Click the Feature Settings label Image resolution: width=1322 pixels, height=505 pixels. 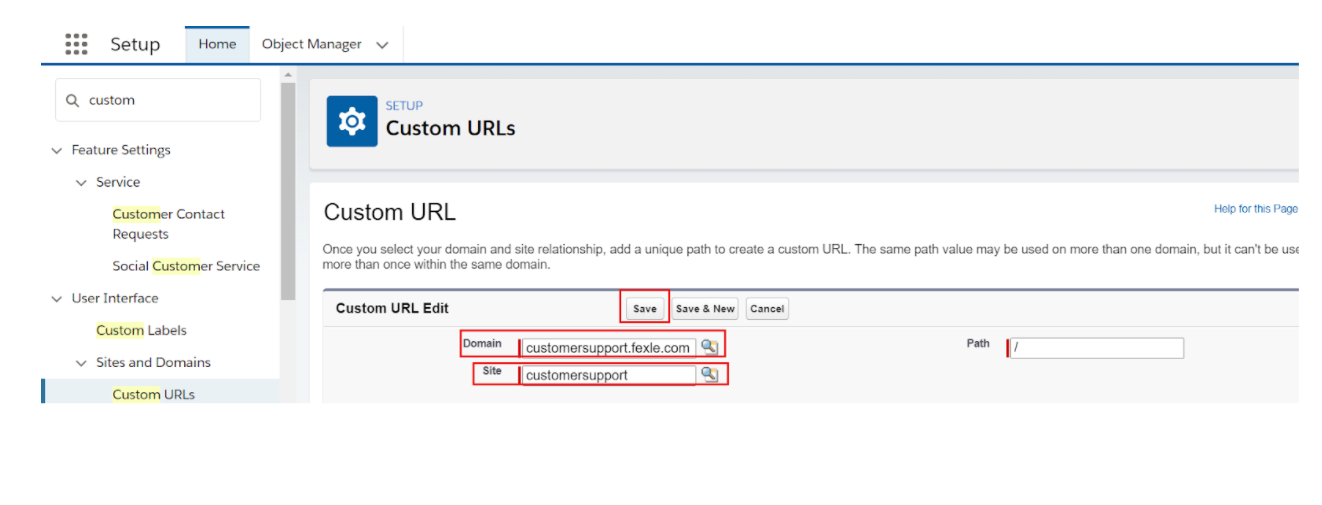coord(121,150)
